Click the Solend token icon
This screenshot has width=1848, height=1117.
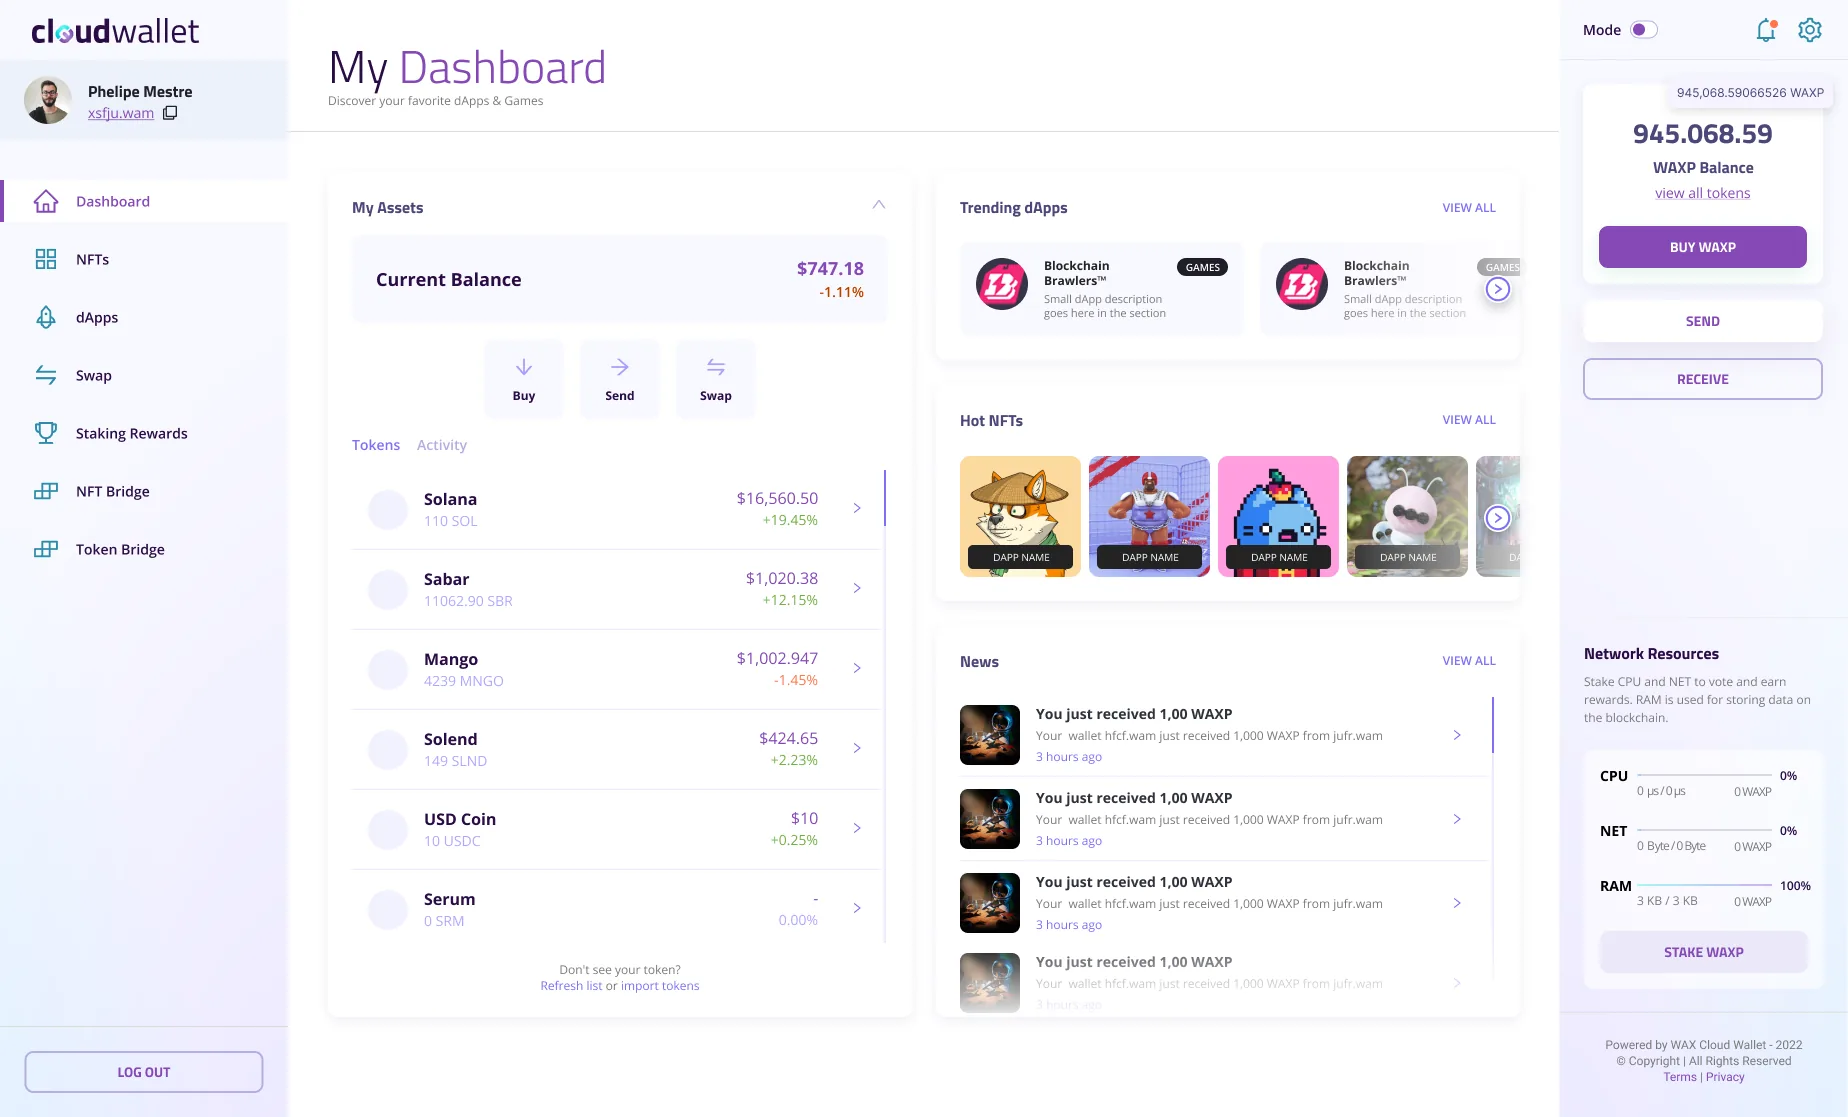click(x=388, y=749)
